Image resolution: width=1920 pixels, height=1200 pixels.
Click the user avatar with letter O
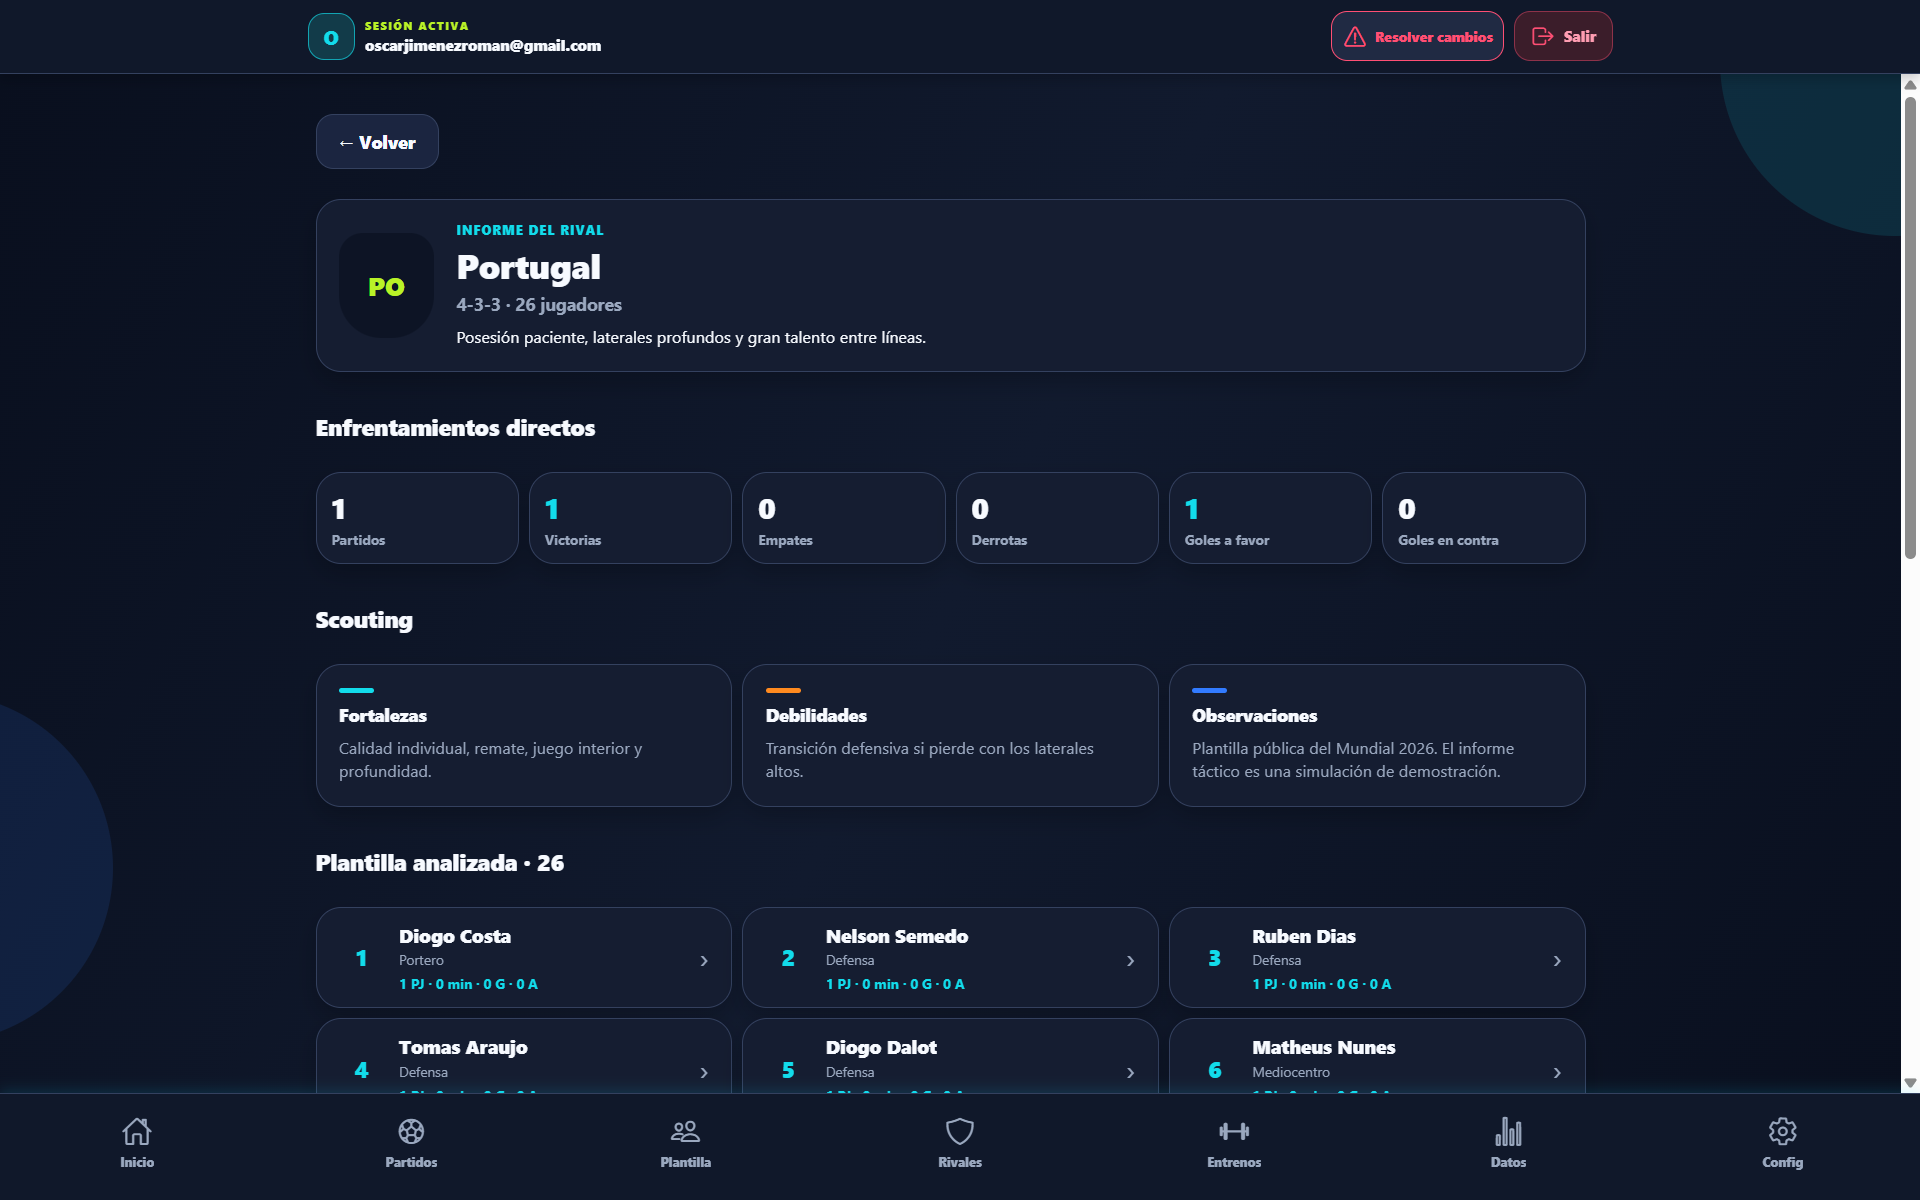(x=331, y=37)
